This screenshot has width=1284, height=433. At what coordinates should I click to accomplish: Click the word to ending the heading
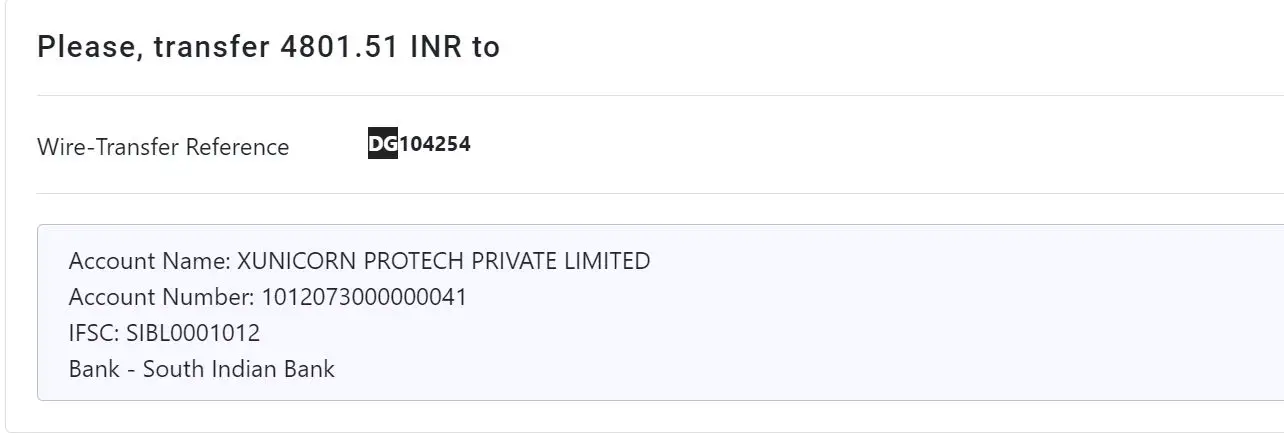click(485, 47)
